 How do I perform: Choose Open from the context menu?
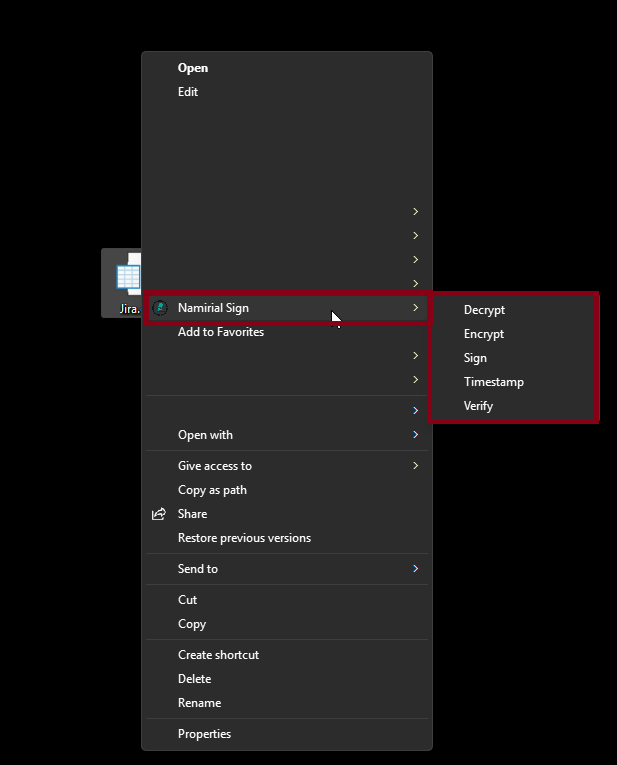[193, 68]
